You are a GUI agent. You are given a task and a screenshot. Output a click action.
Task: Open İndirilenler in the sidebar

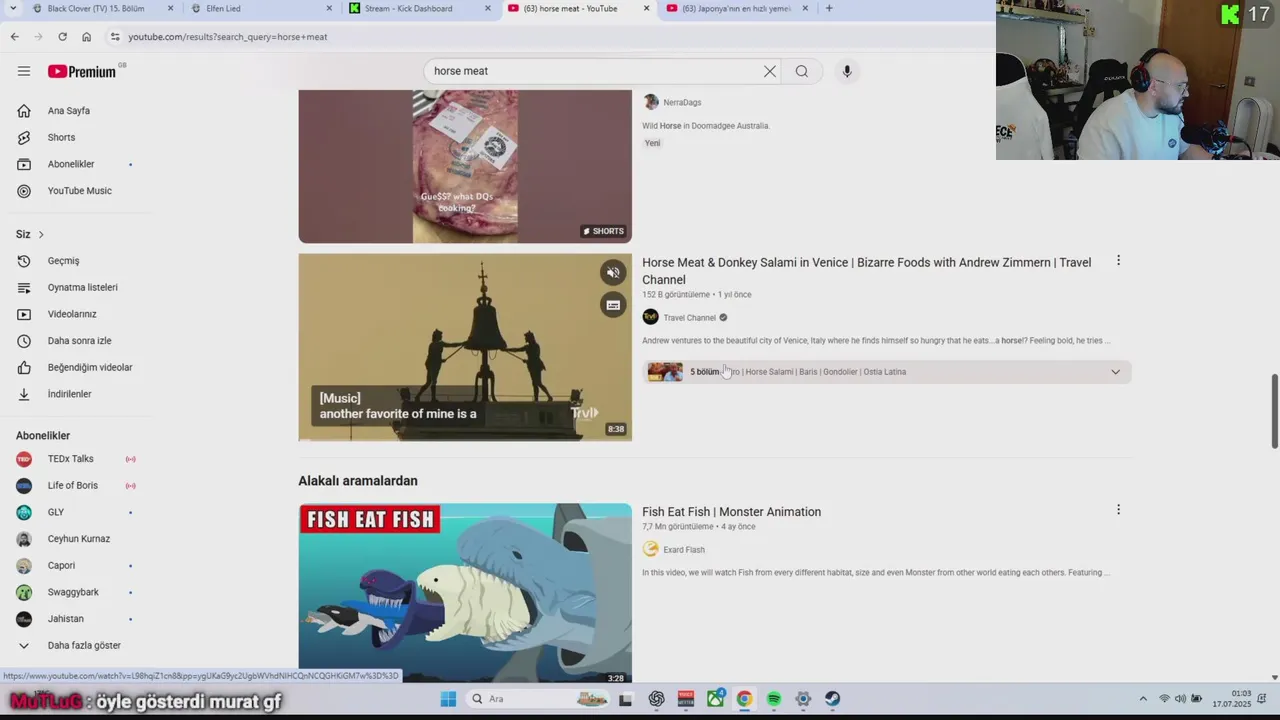point(70,394)
